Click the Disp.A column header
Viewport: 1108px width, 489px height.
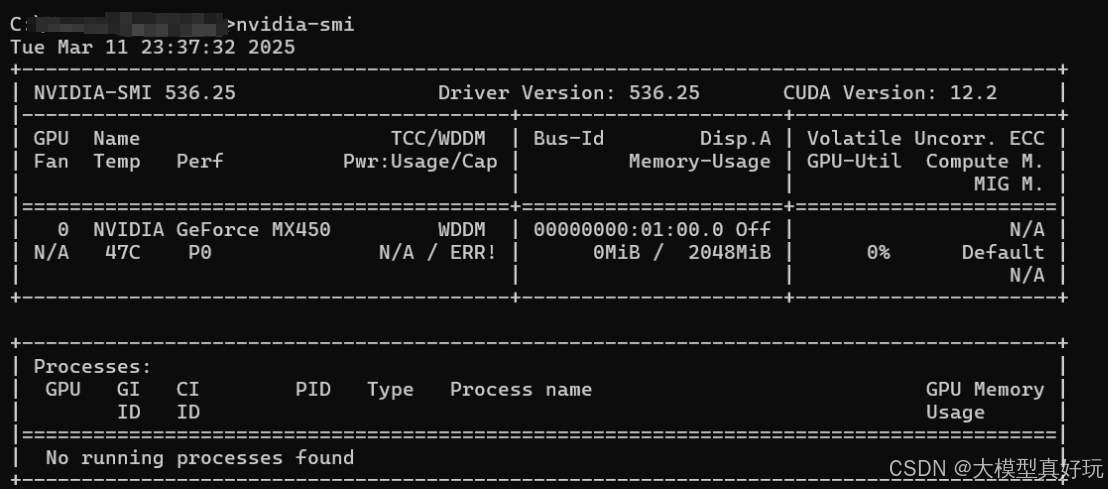click(x=736, y=139)
